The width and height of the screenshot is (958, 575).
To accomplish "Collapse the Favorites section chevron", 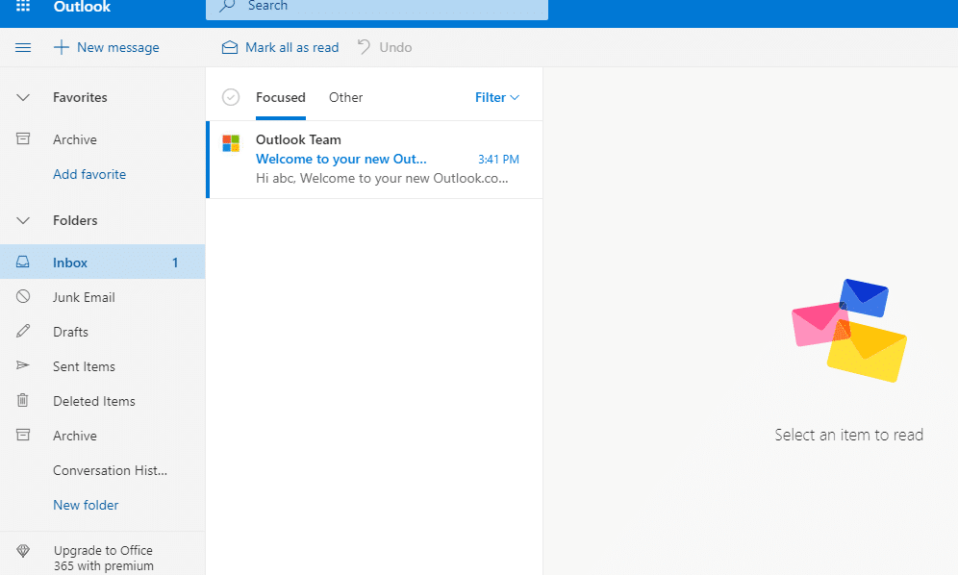I will (23, 97).
